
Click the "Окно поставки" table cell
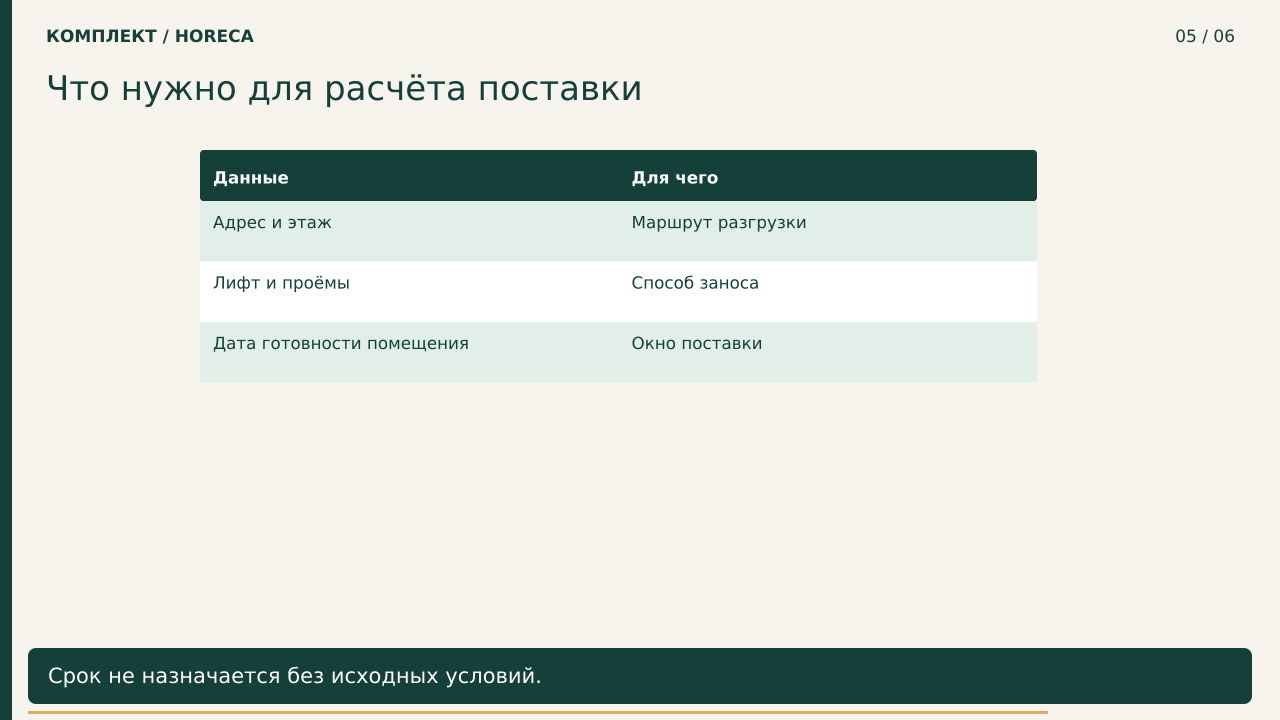(x=828, y=352)
